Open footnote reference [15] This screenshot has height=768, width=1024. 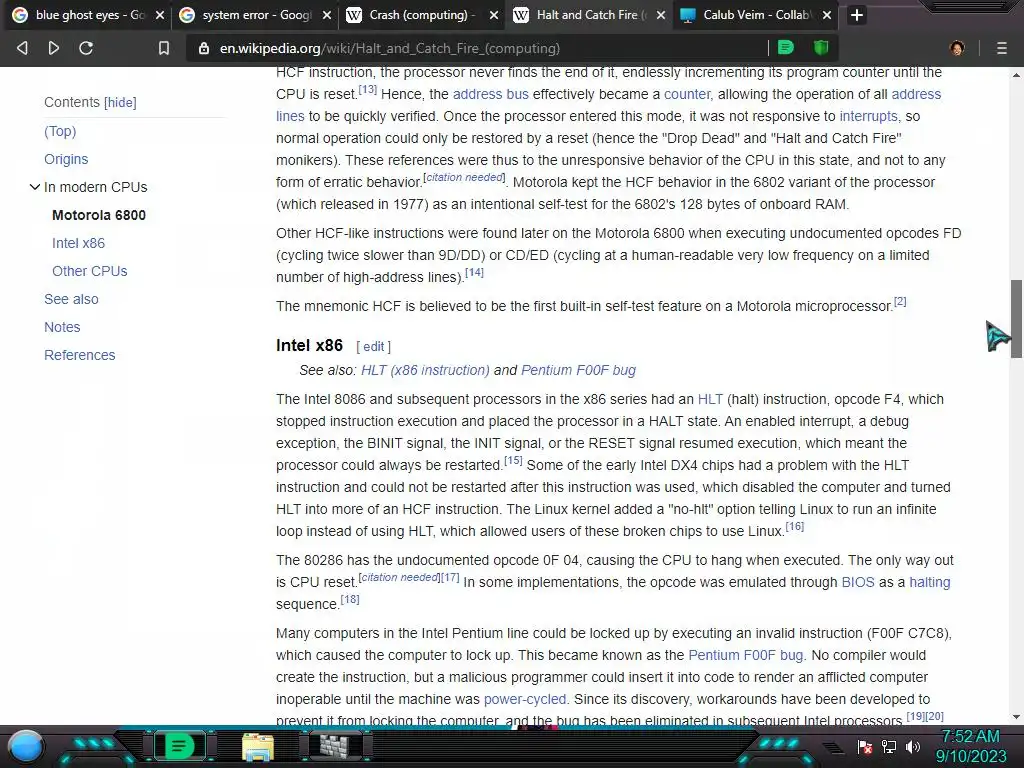point(513,460)
